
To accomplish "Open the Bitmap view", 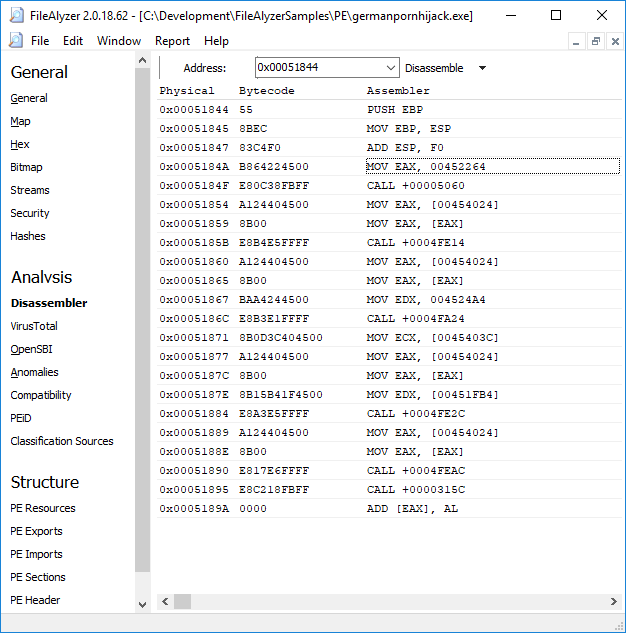I will [x=26, y=167].
